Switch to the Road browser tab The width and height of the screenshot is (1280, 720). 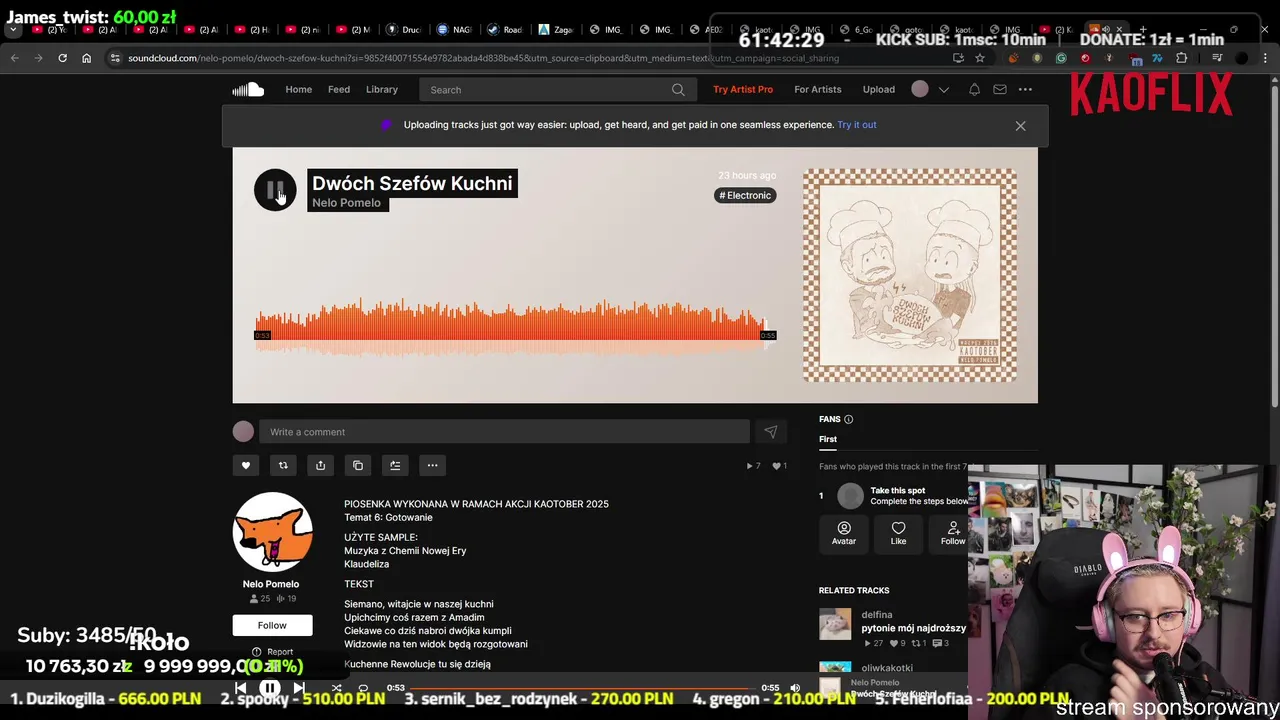tap(506, 30)
